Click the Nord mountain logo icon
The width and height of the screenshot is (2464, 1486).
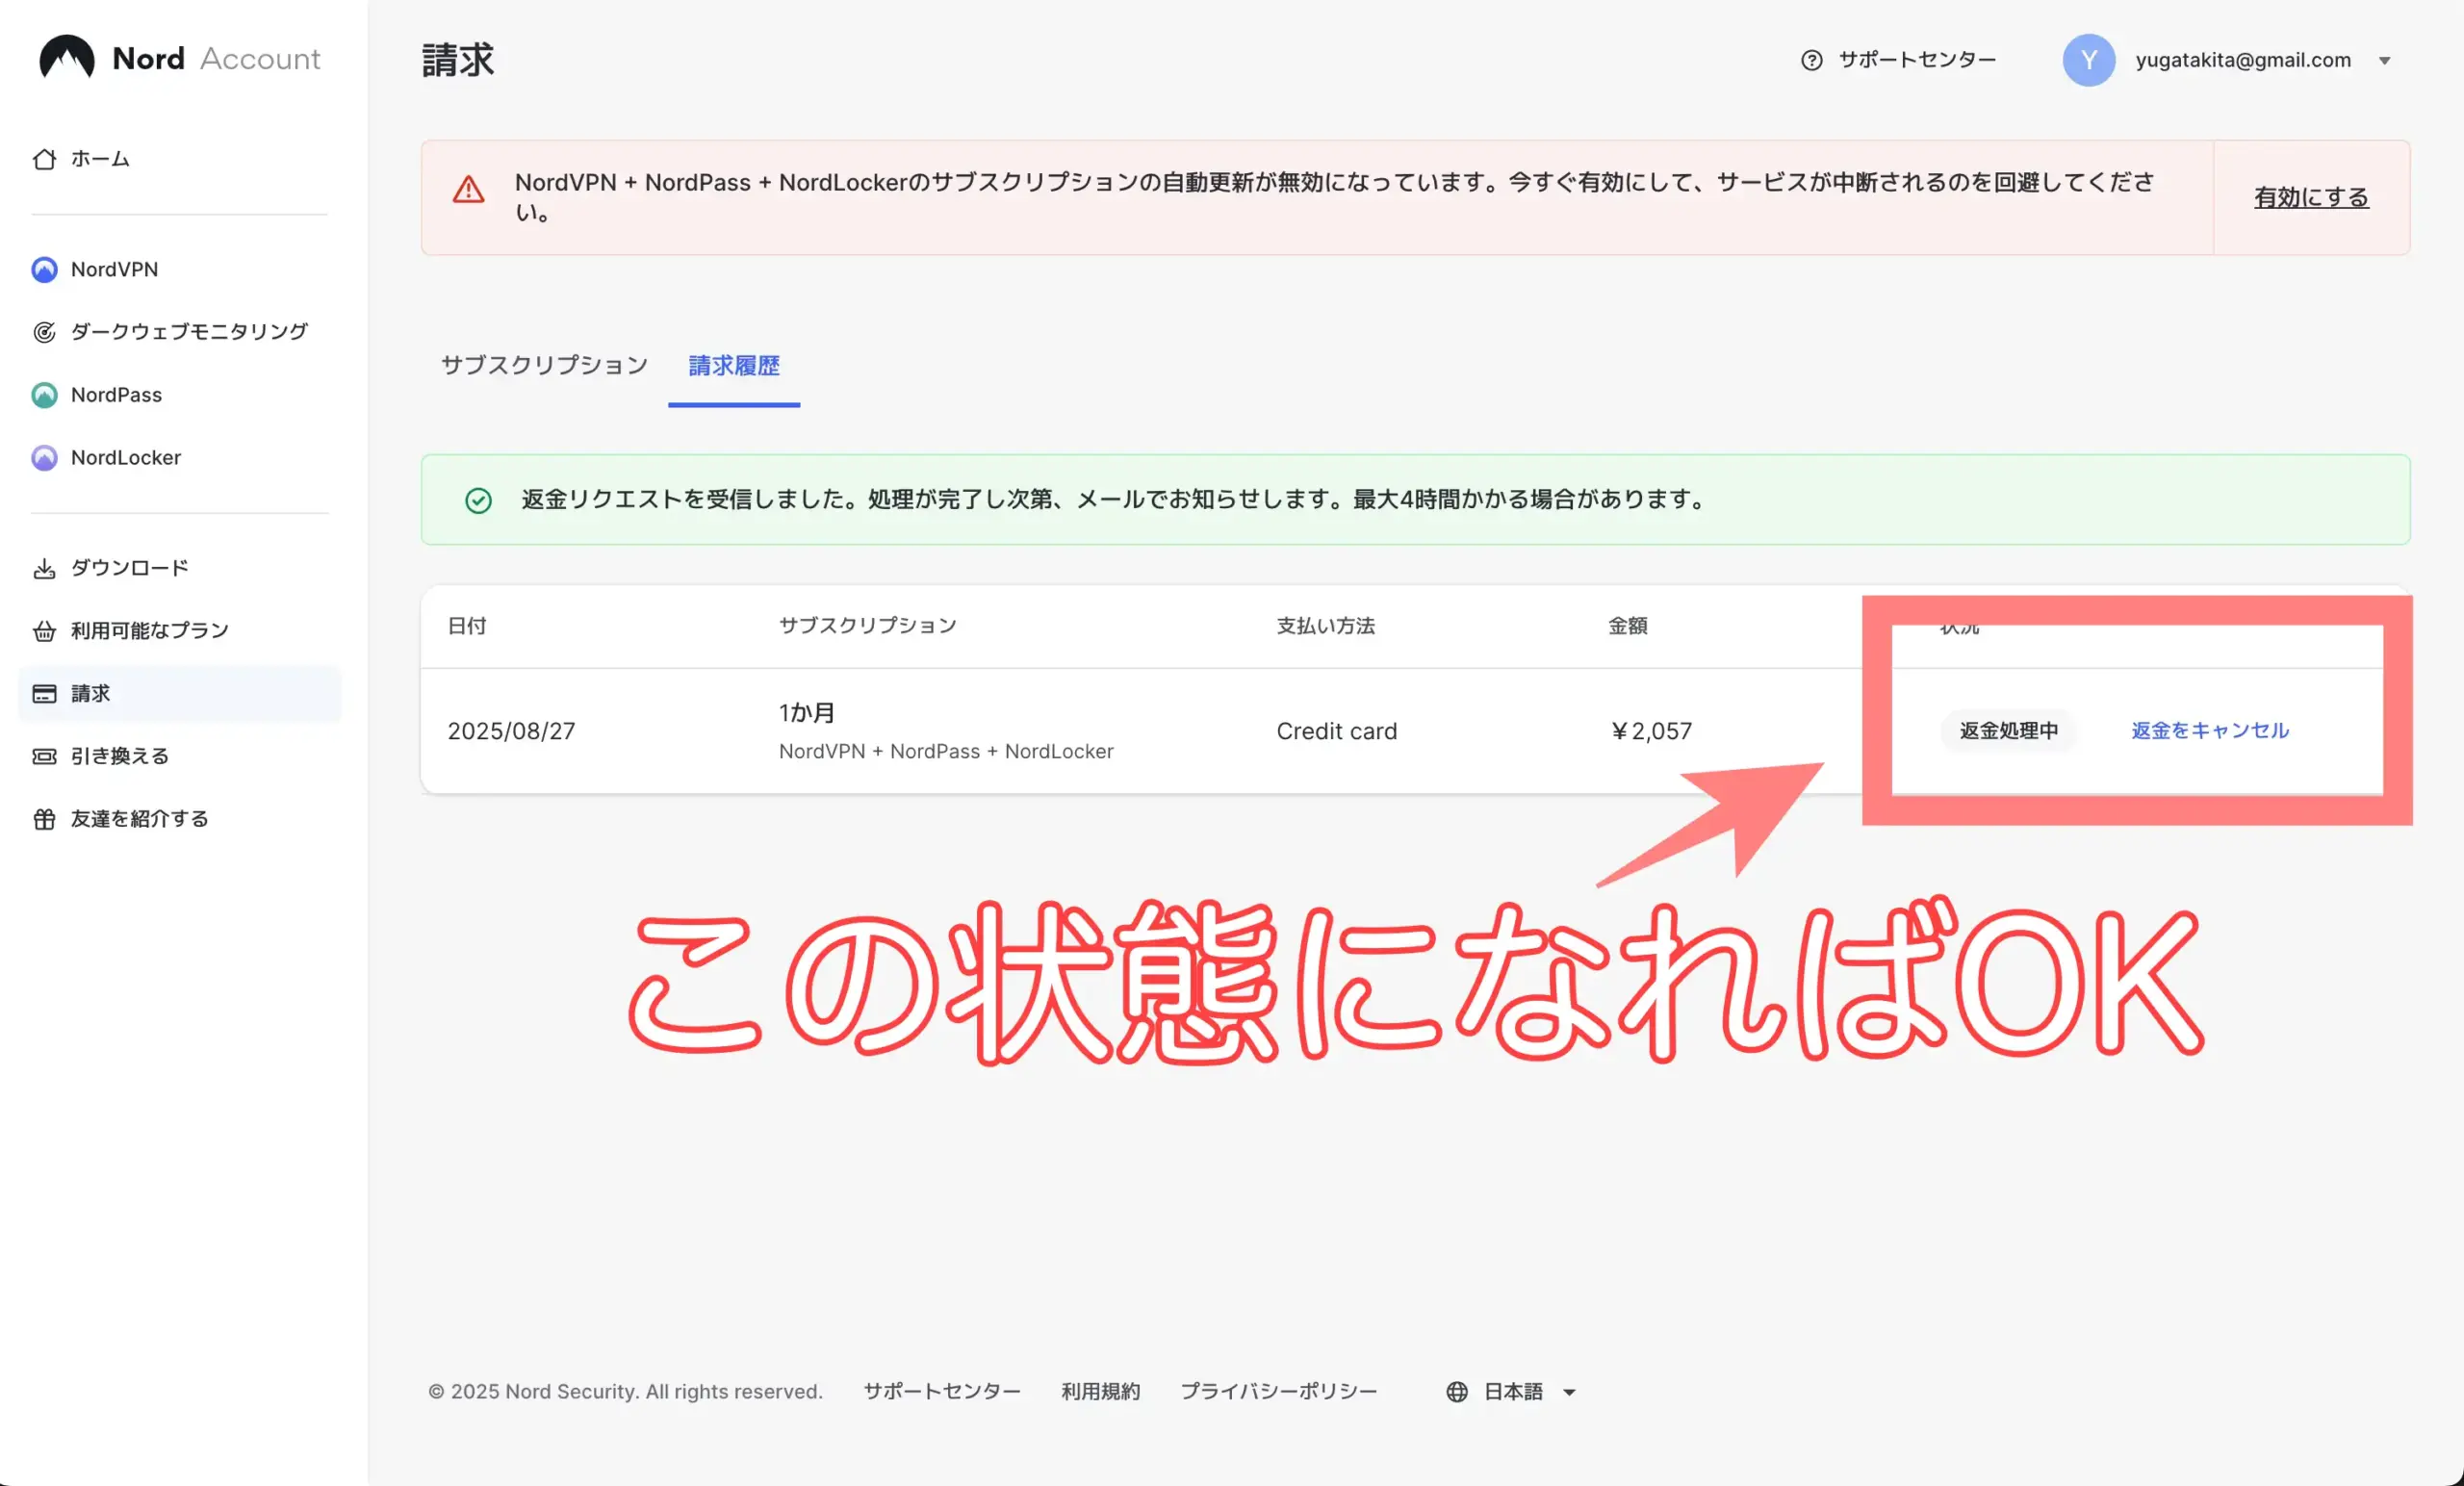tap(67, 58)
